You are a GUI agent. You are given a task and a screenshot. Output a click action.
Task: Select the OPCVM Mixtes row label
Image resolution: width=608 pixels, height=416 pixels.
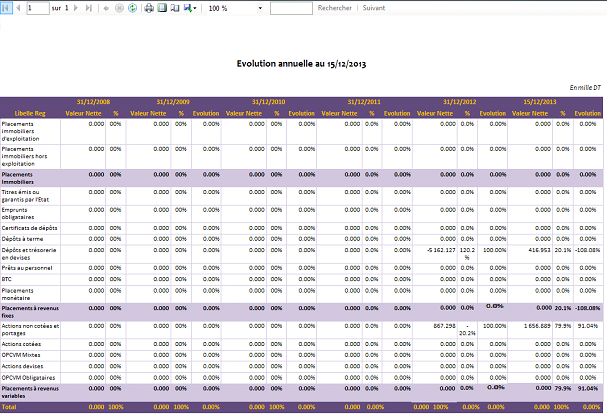point(21,355)
